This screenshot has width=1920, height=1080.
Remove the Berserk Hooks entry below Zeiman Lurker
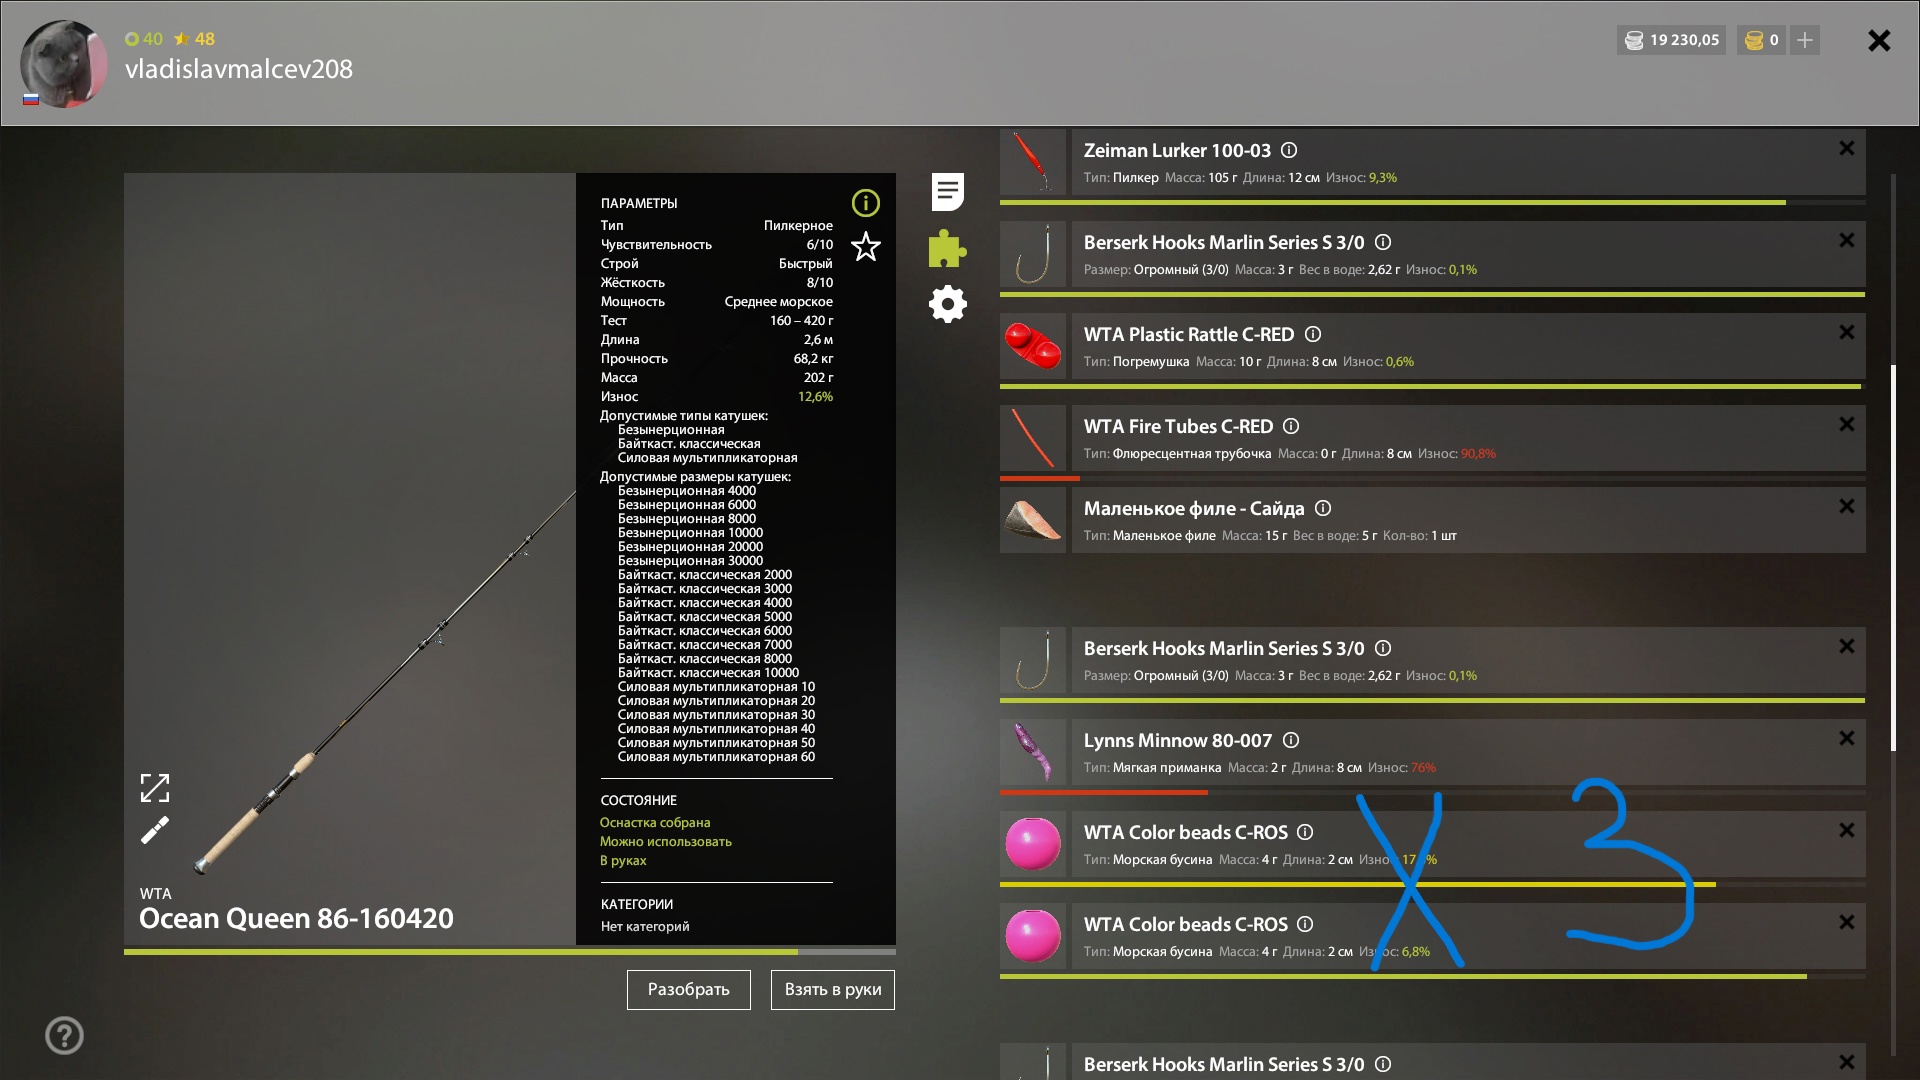(x=1847, y=240)
